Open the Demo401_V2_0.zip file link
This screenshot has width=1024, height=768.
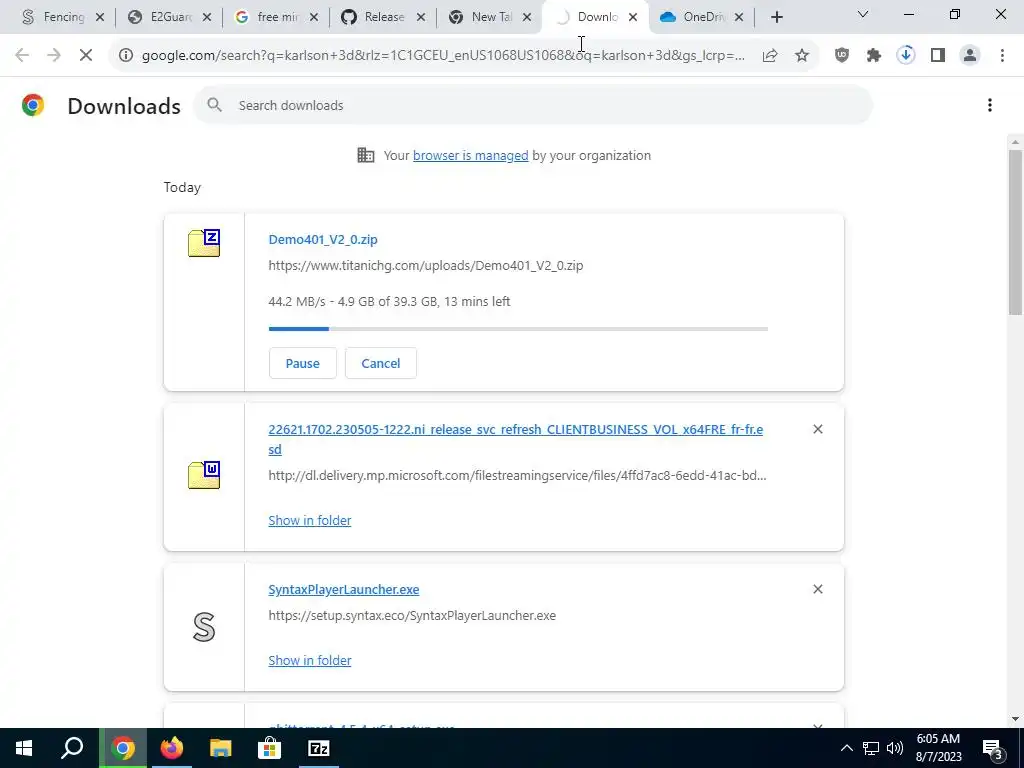click(323, 240)
